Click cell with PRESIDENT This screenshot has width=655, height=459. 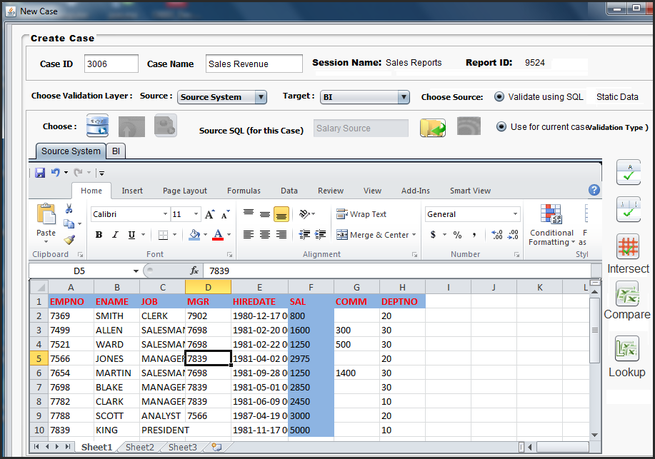[x=162, y=430]
